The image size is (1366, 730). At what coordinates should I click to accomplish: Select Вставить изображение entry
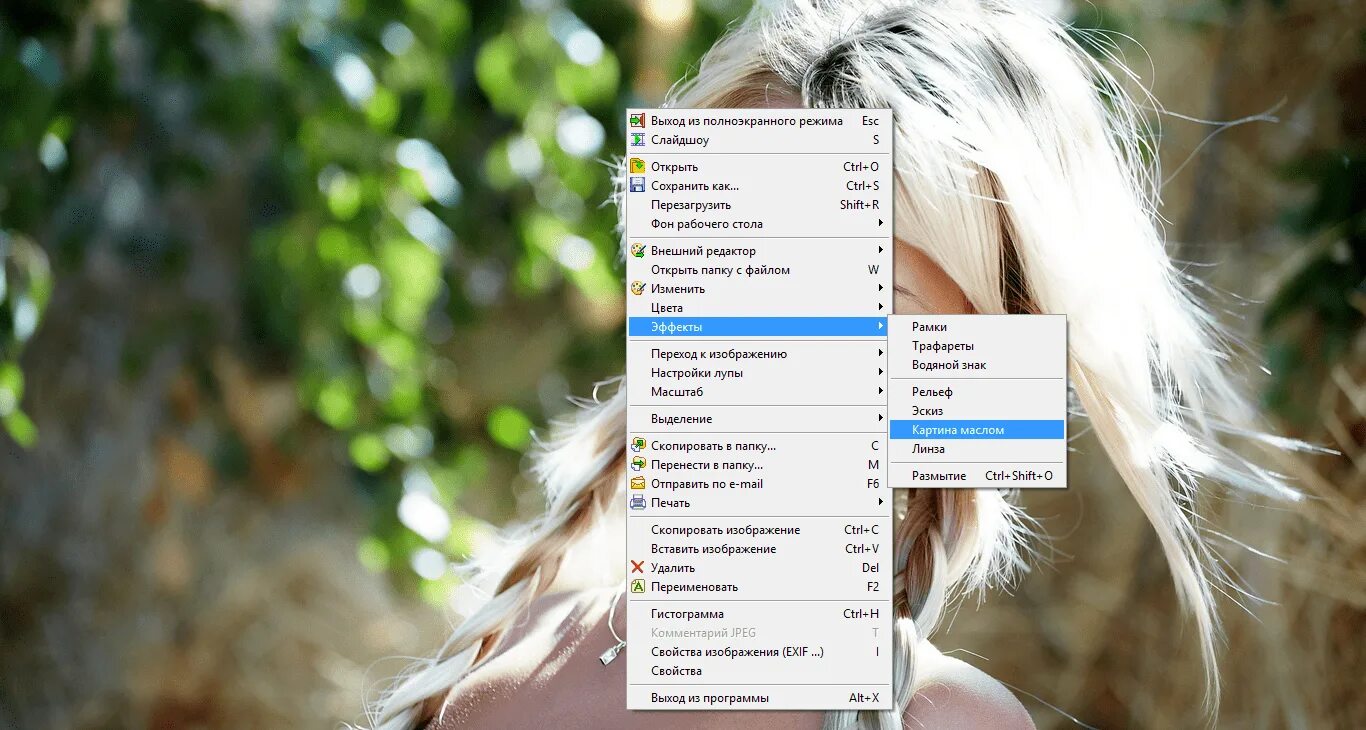759,549
